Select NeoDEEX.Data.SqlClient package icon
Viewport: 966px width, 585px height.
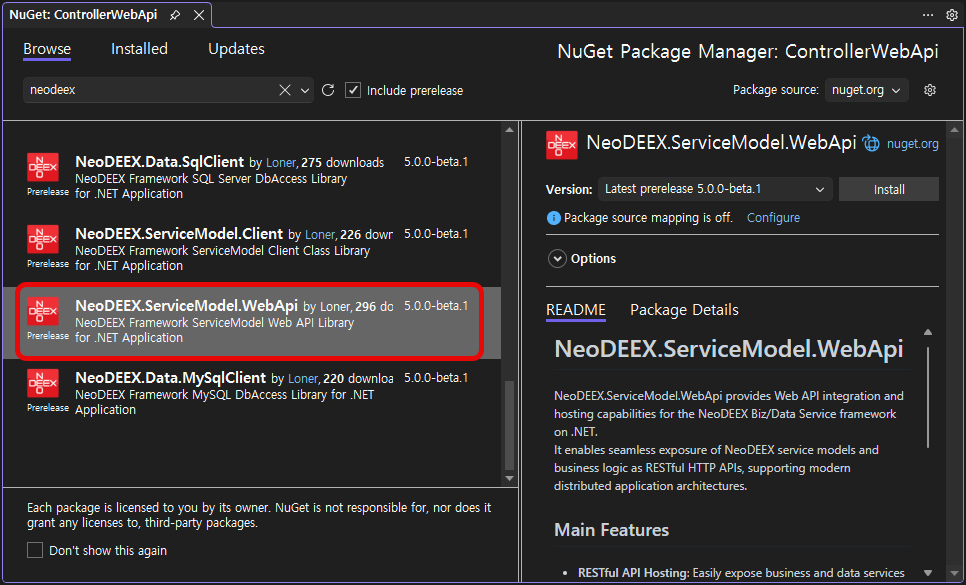[43, 167]
